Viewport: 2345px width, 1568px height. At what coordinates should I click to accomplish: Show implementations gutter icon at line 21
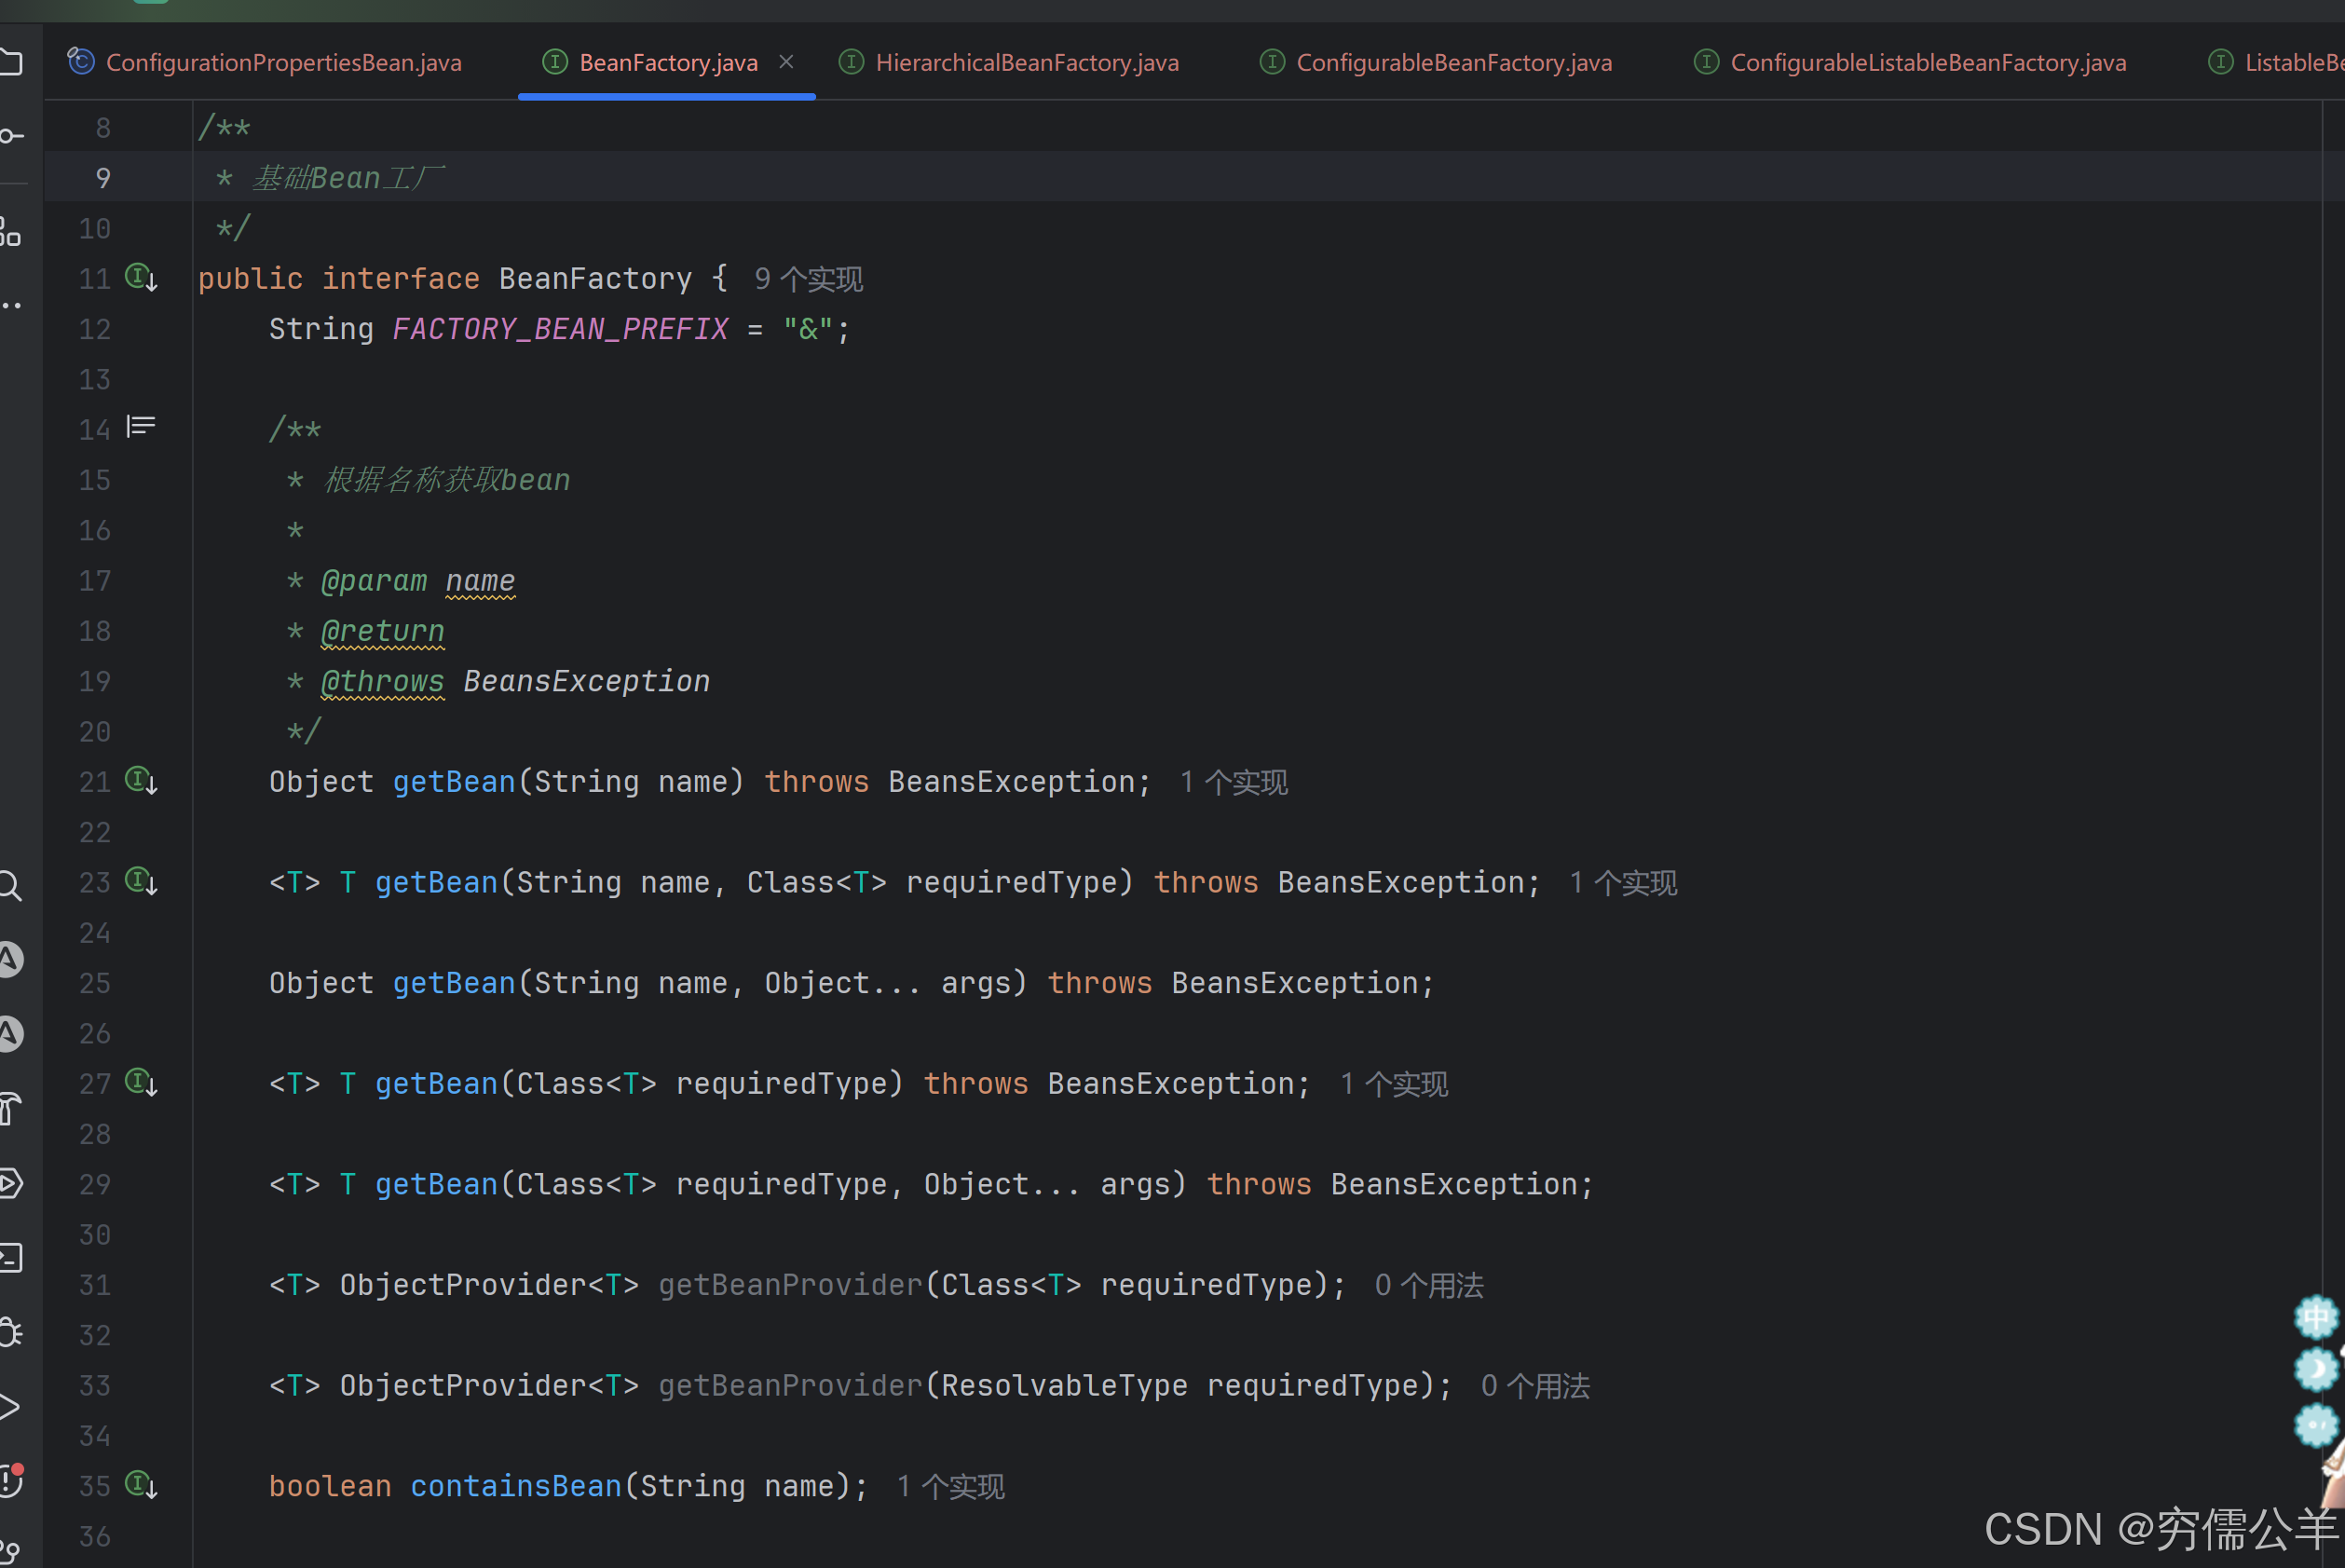(141, 780)
